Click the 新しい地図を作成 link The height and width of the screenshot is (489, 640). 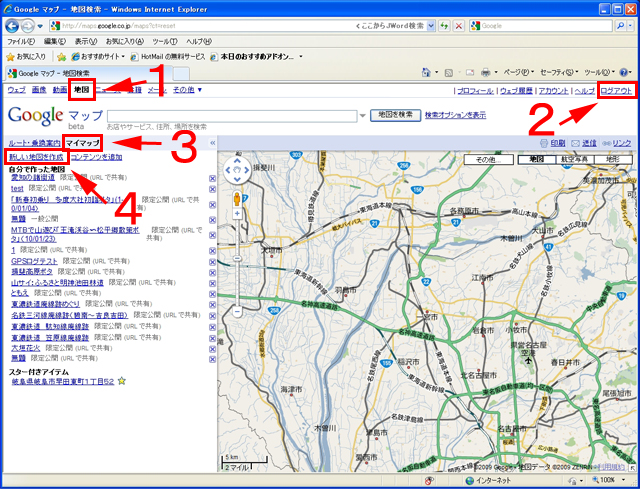(x=37, y=157)
